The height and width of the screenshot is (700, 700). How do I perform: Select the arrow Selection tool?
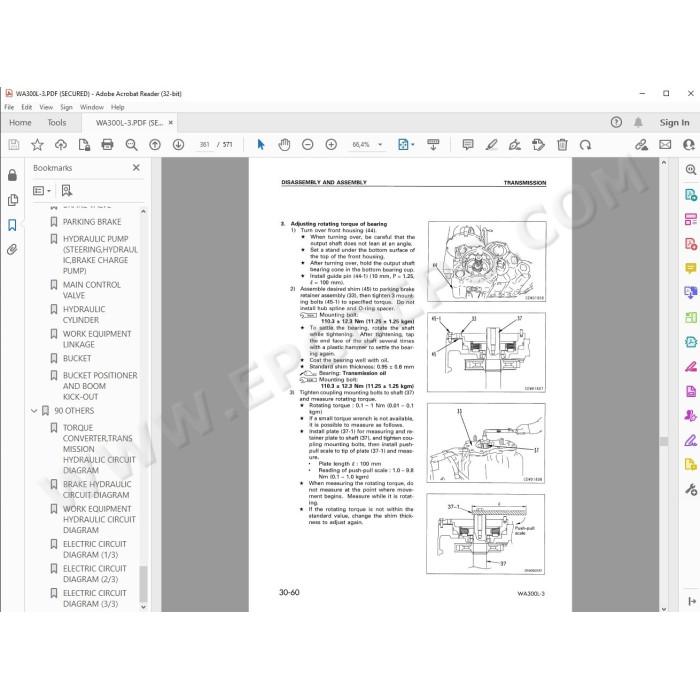coord(261,145)
